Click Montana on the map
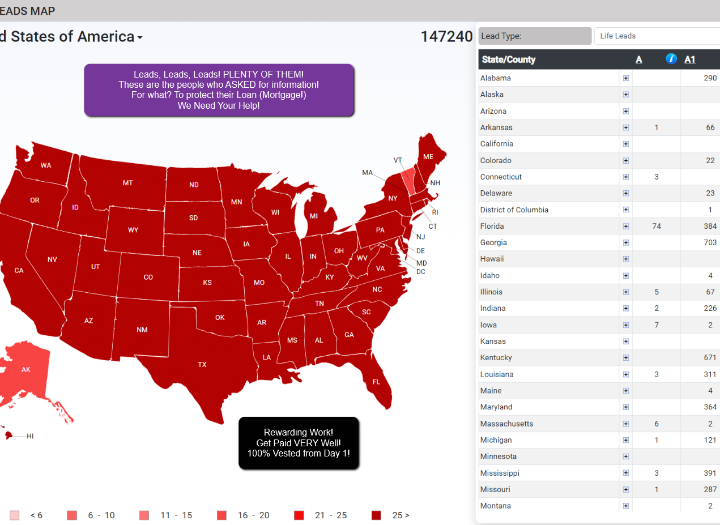This screenshot has width=720, height=525. pyautogui.click(x=127, y=183)
